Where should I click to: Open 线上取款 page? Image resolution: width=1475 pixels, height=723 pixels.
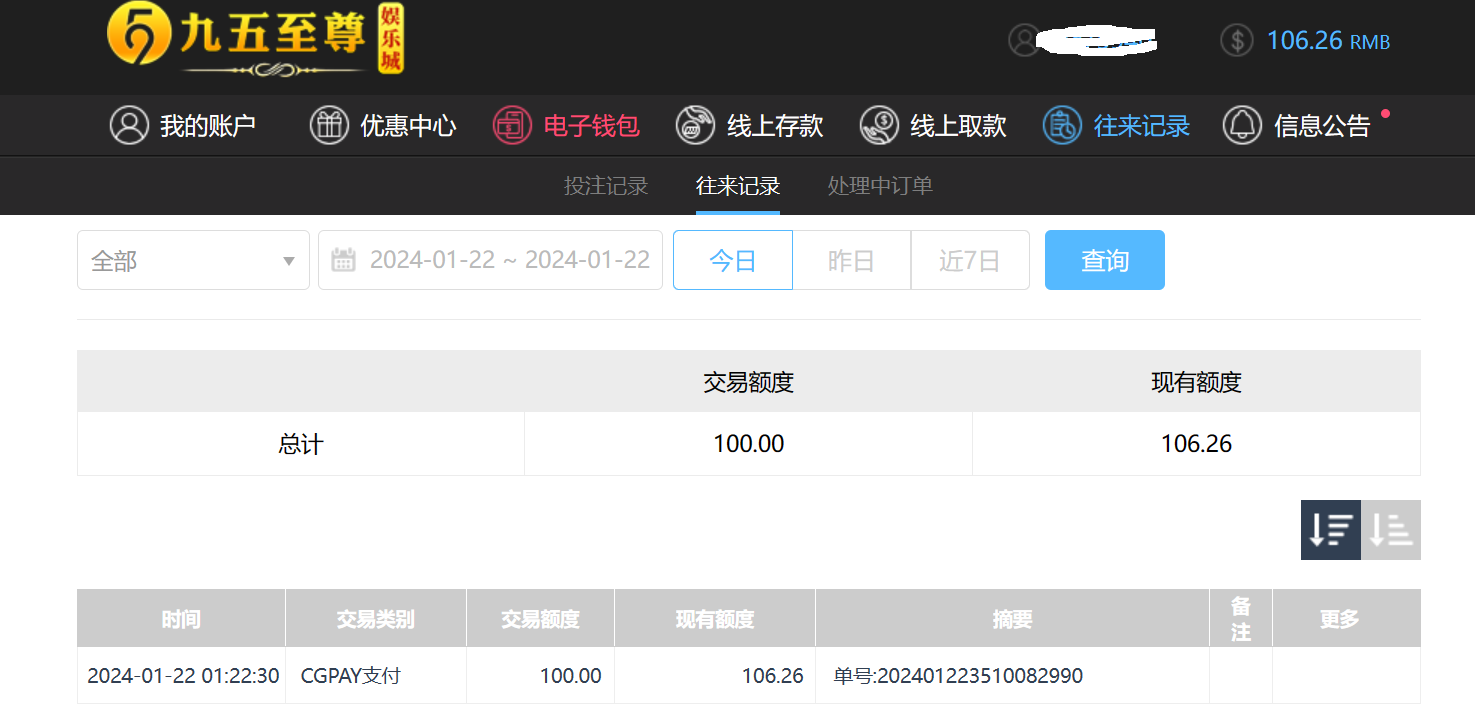pyautogui.click(x=933, y=126)
